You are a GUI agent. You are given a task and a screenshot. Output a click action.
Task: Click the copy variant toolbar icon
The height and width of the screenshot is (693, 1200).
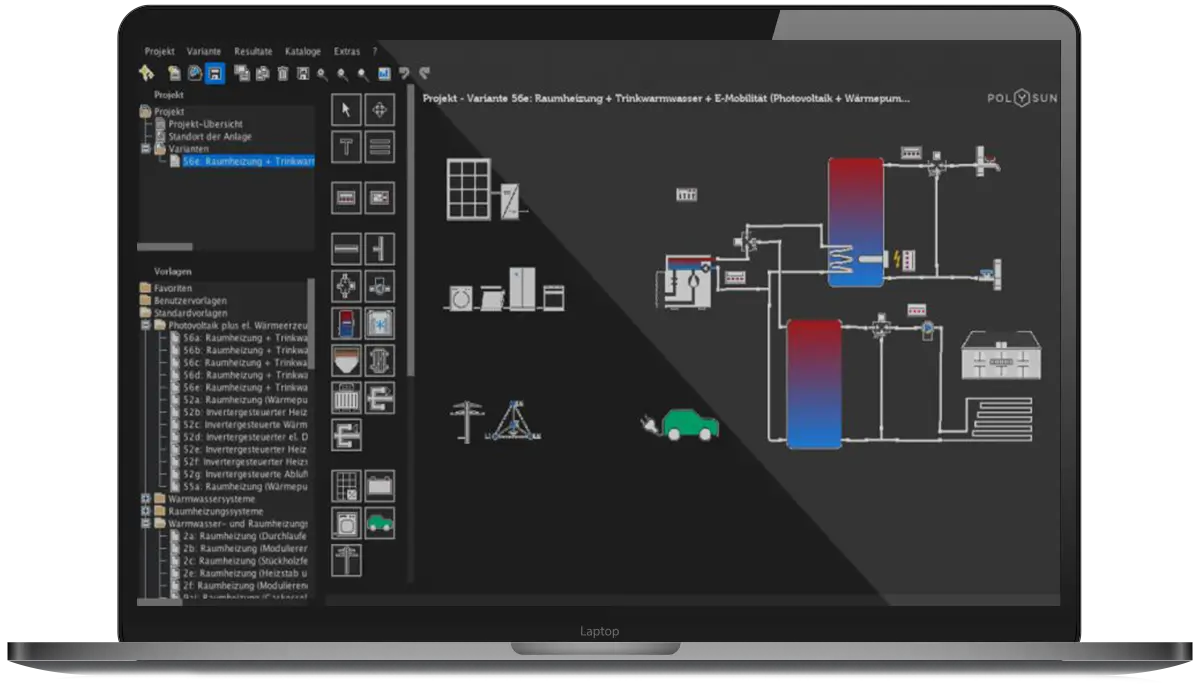coord(243,73)
